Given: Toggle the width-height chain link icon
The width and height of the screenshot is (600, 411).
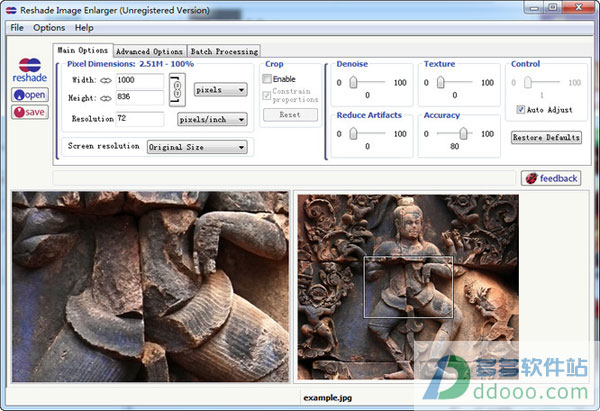Looking at the screenshot, I should point(177,90).
